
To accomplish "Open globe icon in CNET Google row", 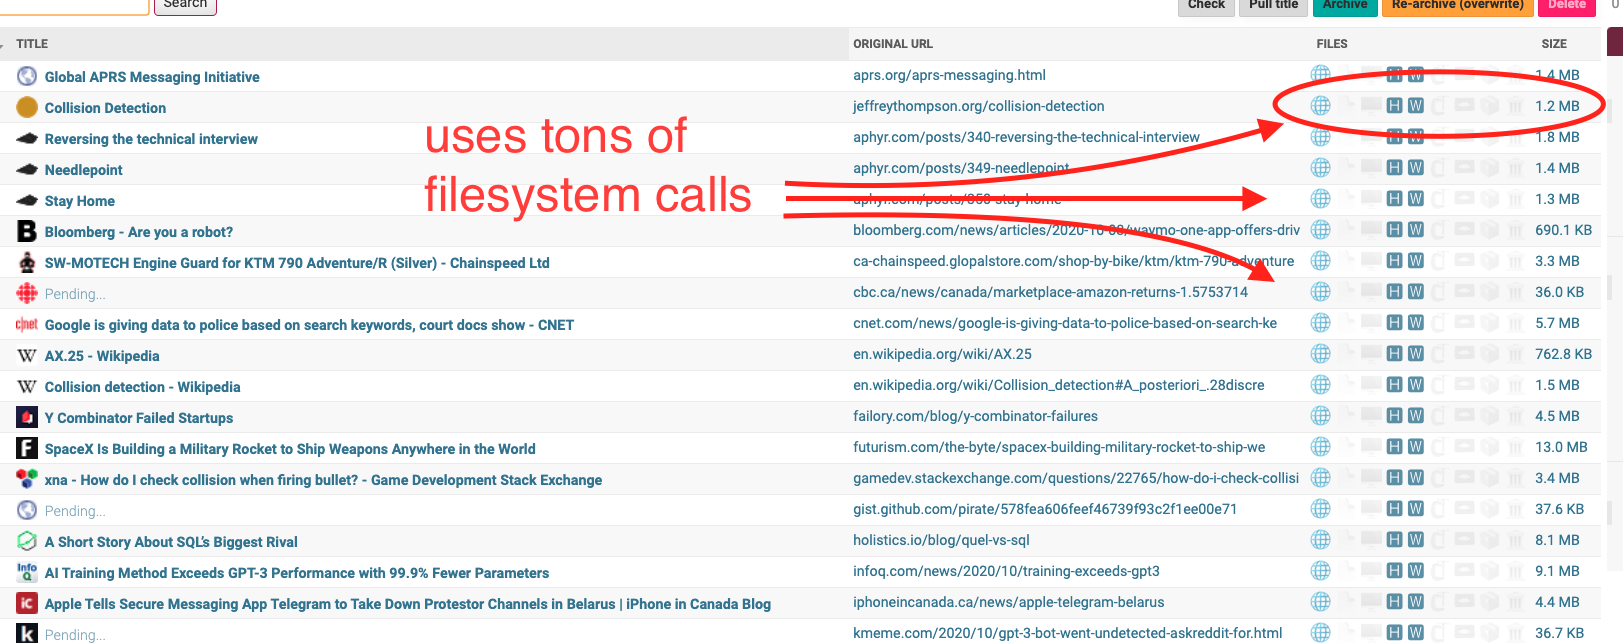I will pyautogui.click(x=1321, y=323).
